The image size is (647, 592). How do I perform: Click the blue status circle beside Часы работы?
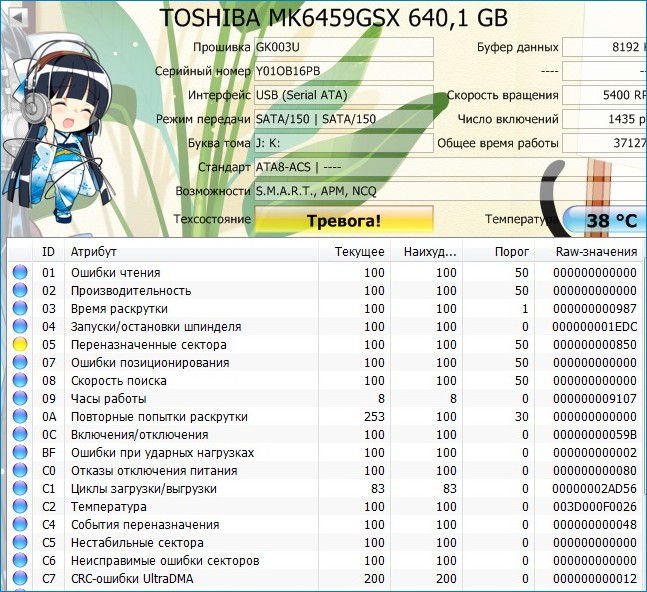pyautogui.click(x=19, y=399)
